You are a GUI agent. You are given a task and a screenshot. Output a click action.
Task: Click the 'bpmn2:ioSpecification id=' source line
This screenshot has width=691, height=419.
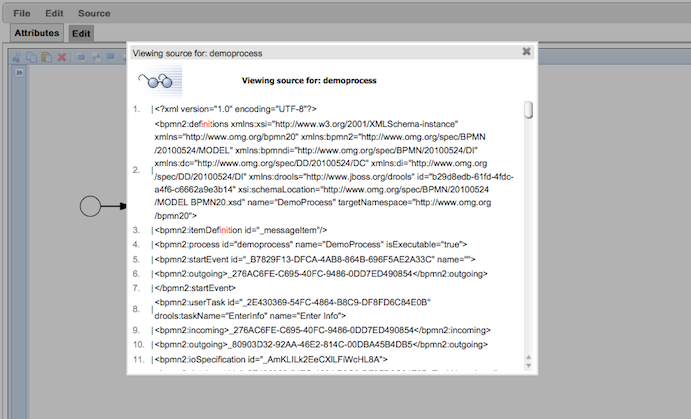pos(271,360)
